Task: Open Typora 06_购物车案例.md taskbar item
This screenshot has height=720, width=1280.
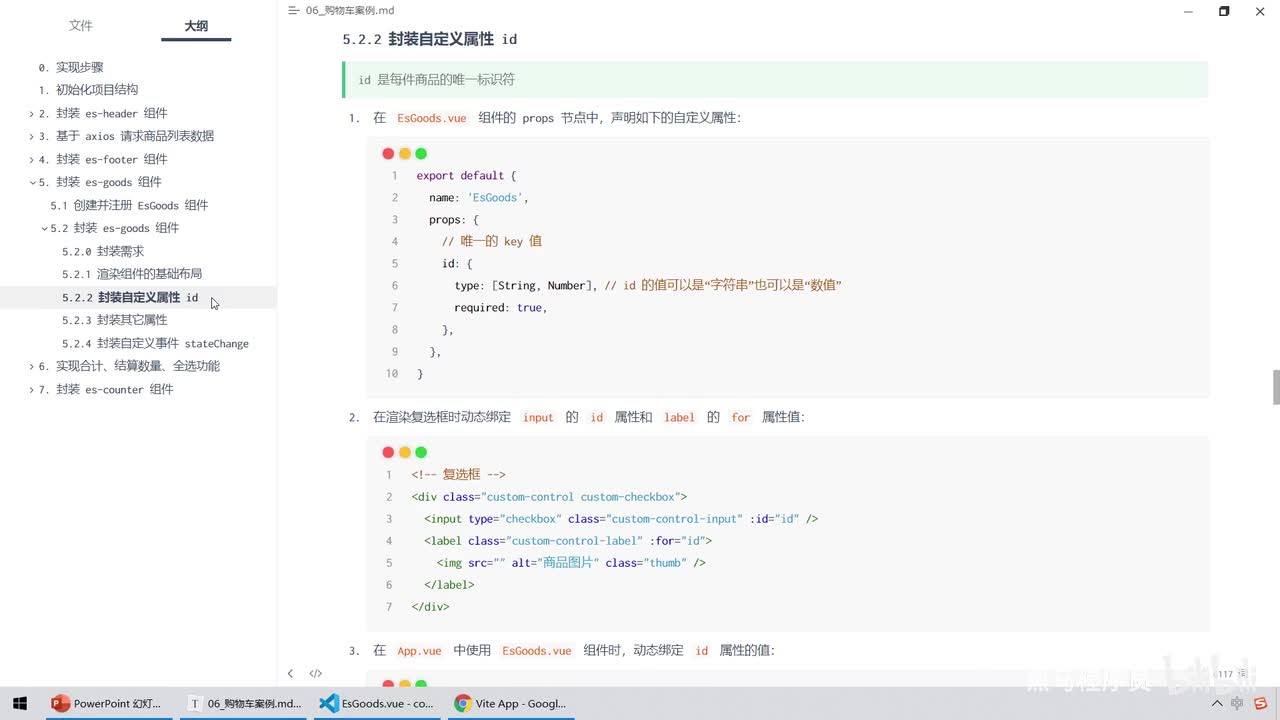Action: point(246,703)
